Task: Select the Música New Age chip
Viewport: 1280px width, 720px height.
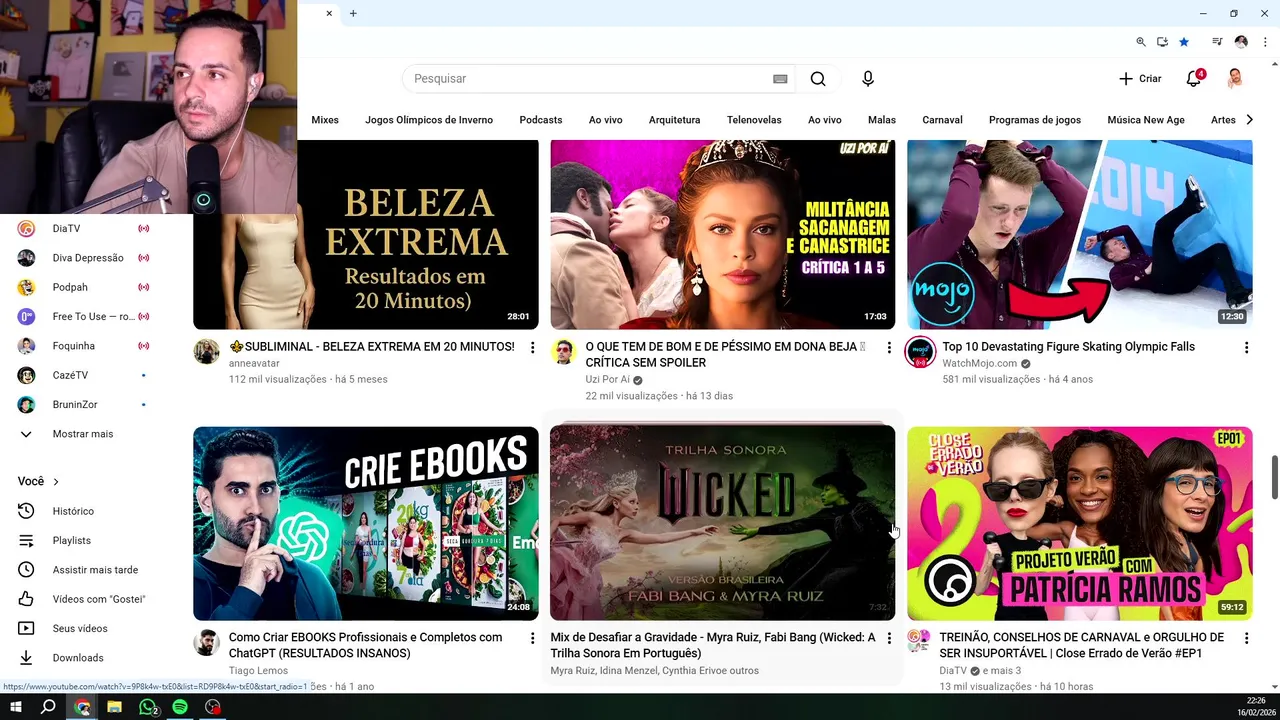Action: coord(1146,120)
